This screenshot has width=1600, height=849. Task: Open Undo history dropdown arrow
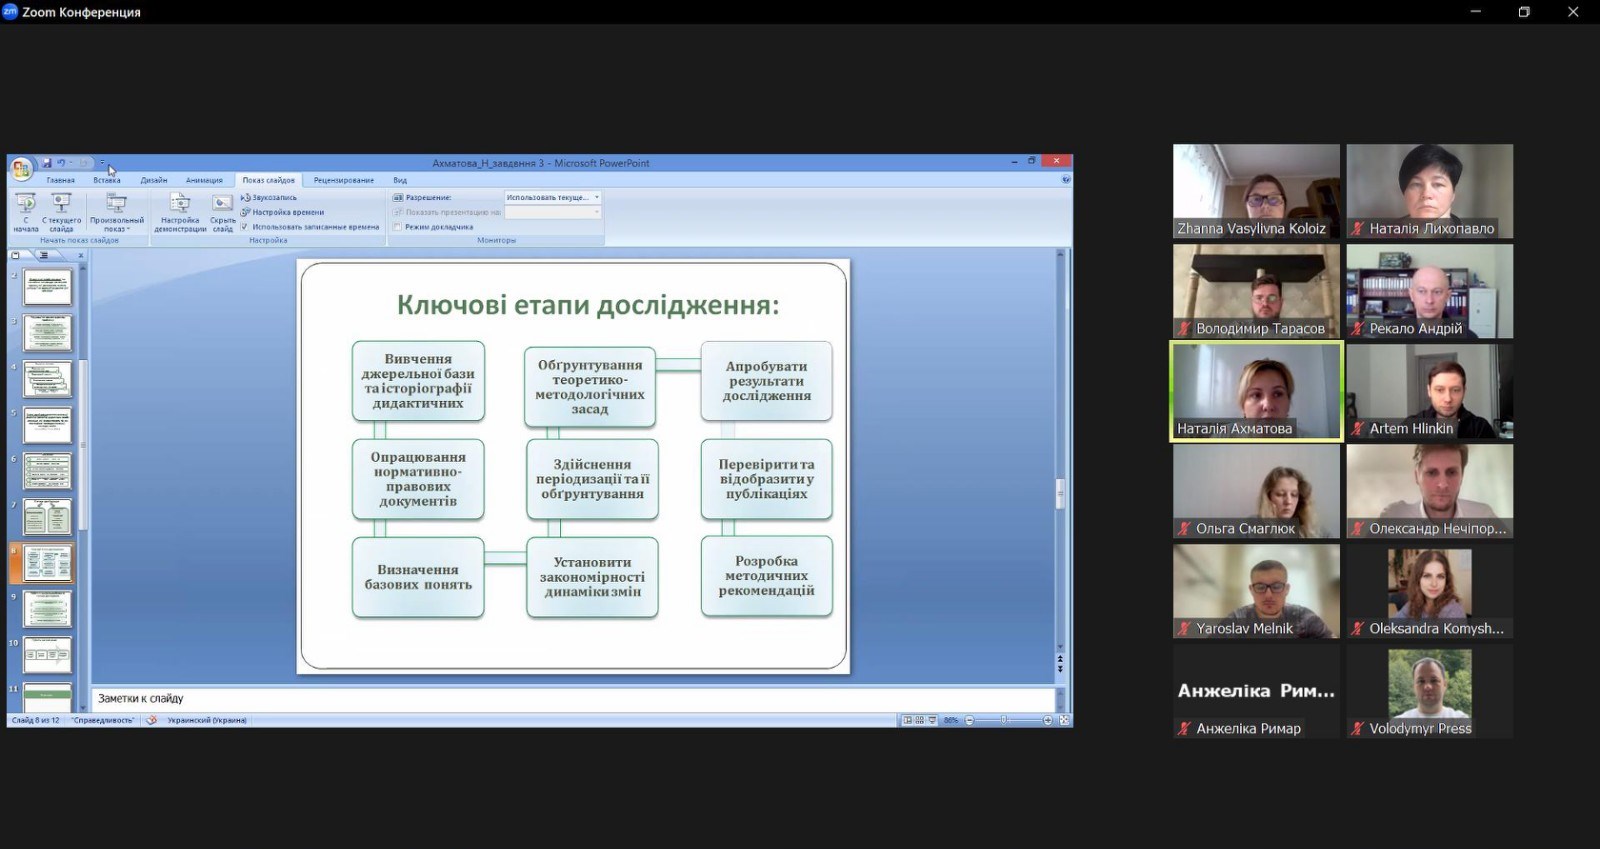[x=71, y=163]
